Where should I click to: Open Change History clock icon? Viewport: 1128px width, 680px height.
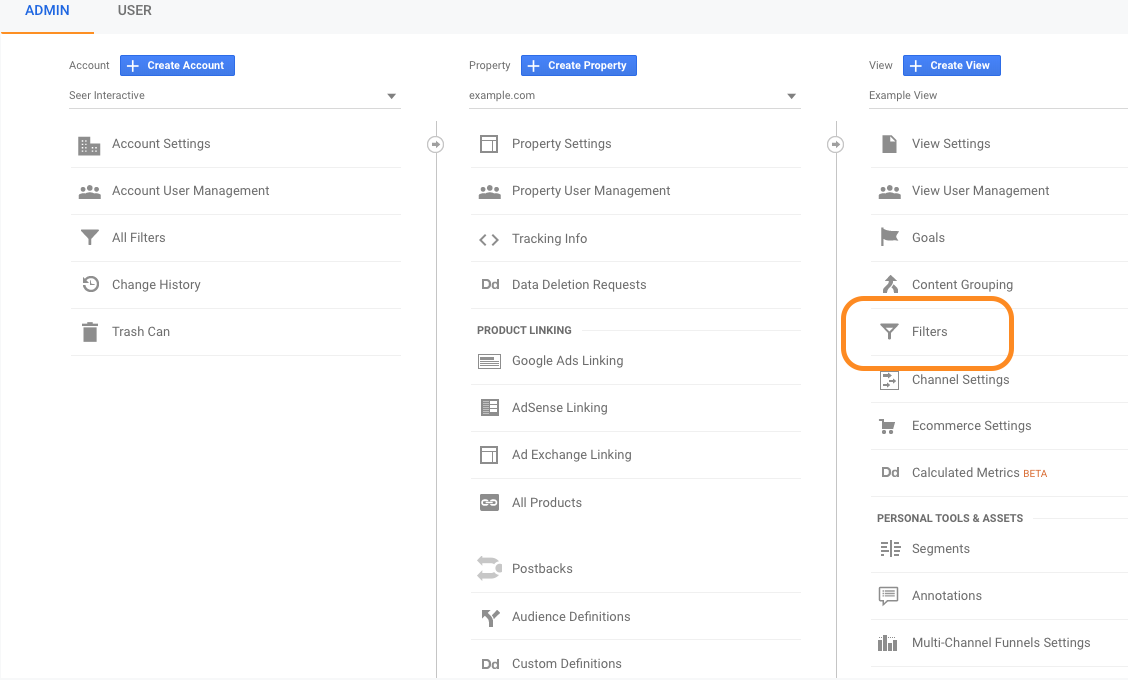[x=89, y=285]
